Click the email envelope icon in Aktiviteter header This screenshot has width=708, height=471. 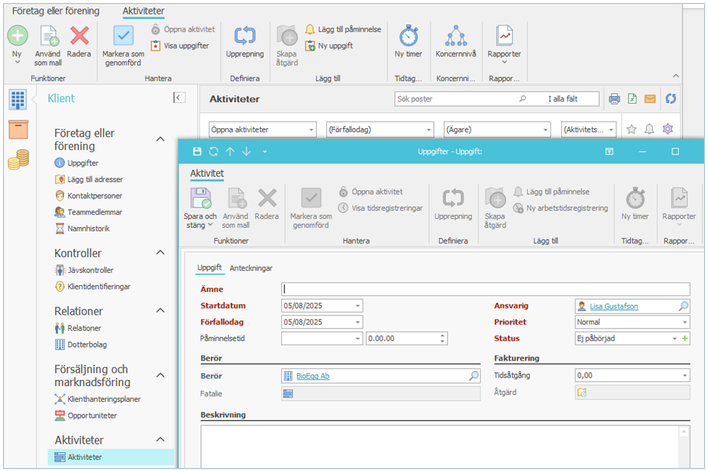(x=650, y=98)
